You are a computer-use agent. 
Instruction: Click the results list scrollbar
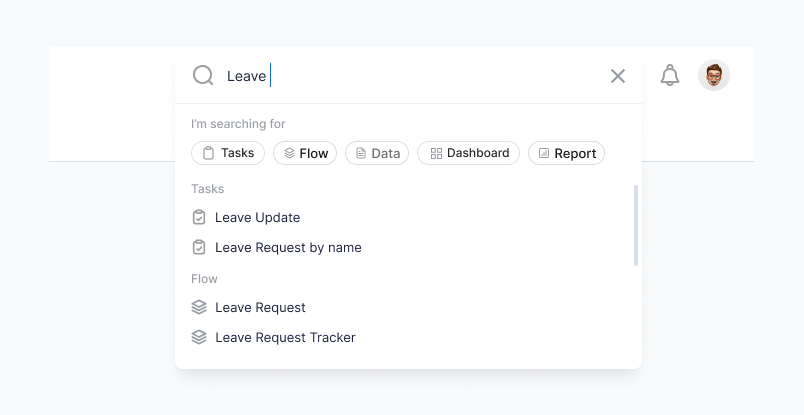point(636,226)
